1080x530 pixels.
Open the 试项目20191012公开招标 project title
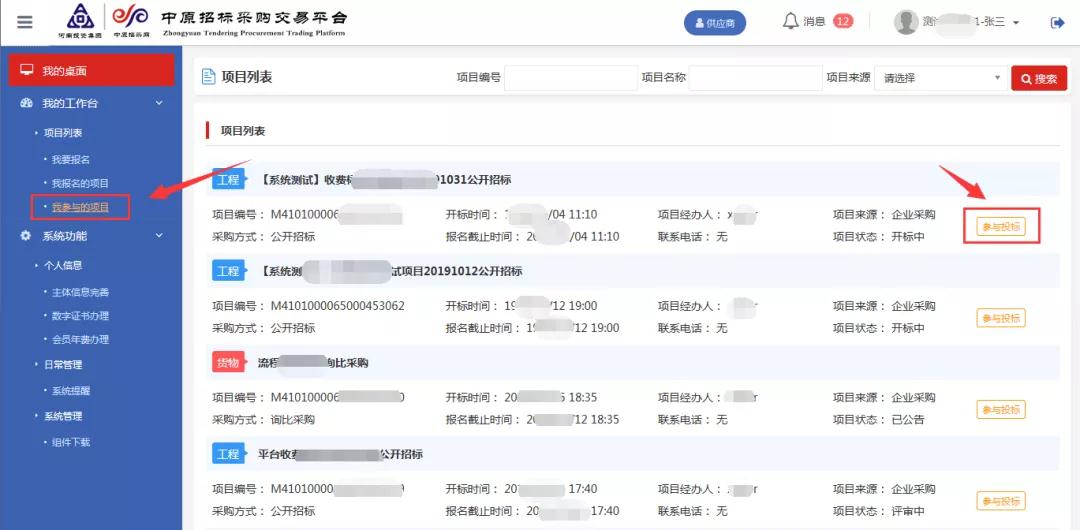[x=392, y=272]
